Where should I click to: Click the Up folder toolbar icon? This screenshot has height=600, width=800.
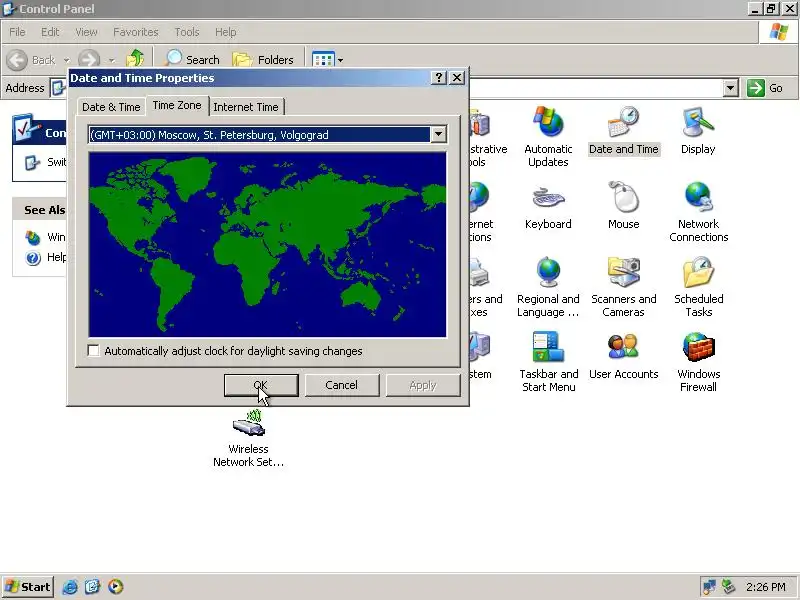(135, 60)
